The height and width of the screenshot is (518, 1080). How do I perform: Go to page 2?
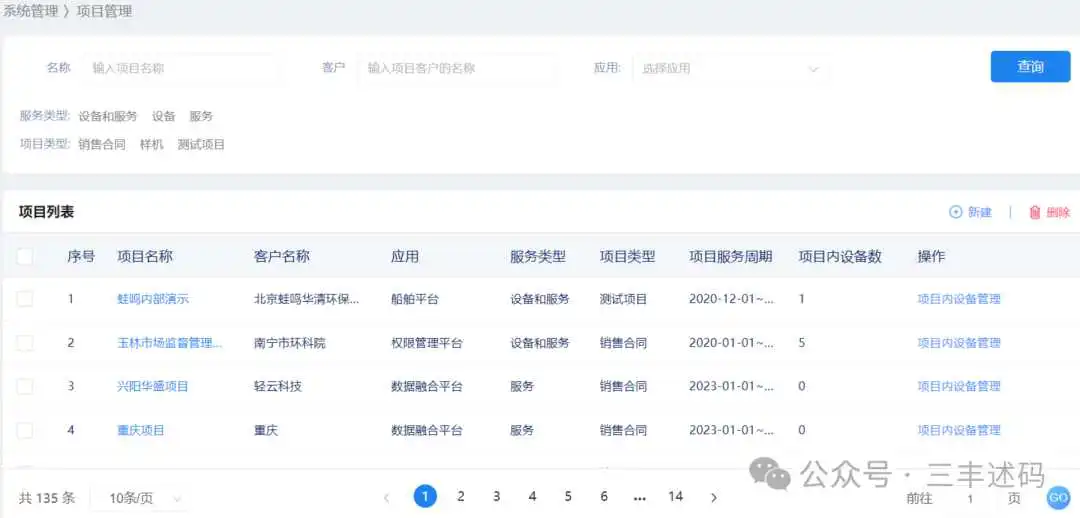(461, 497)
